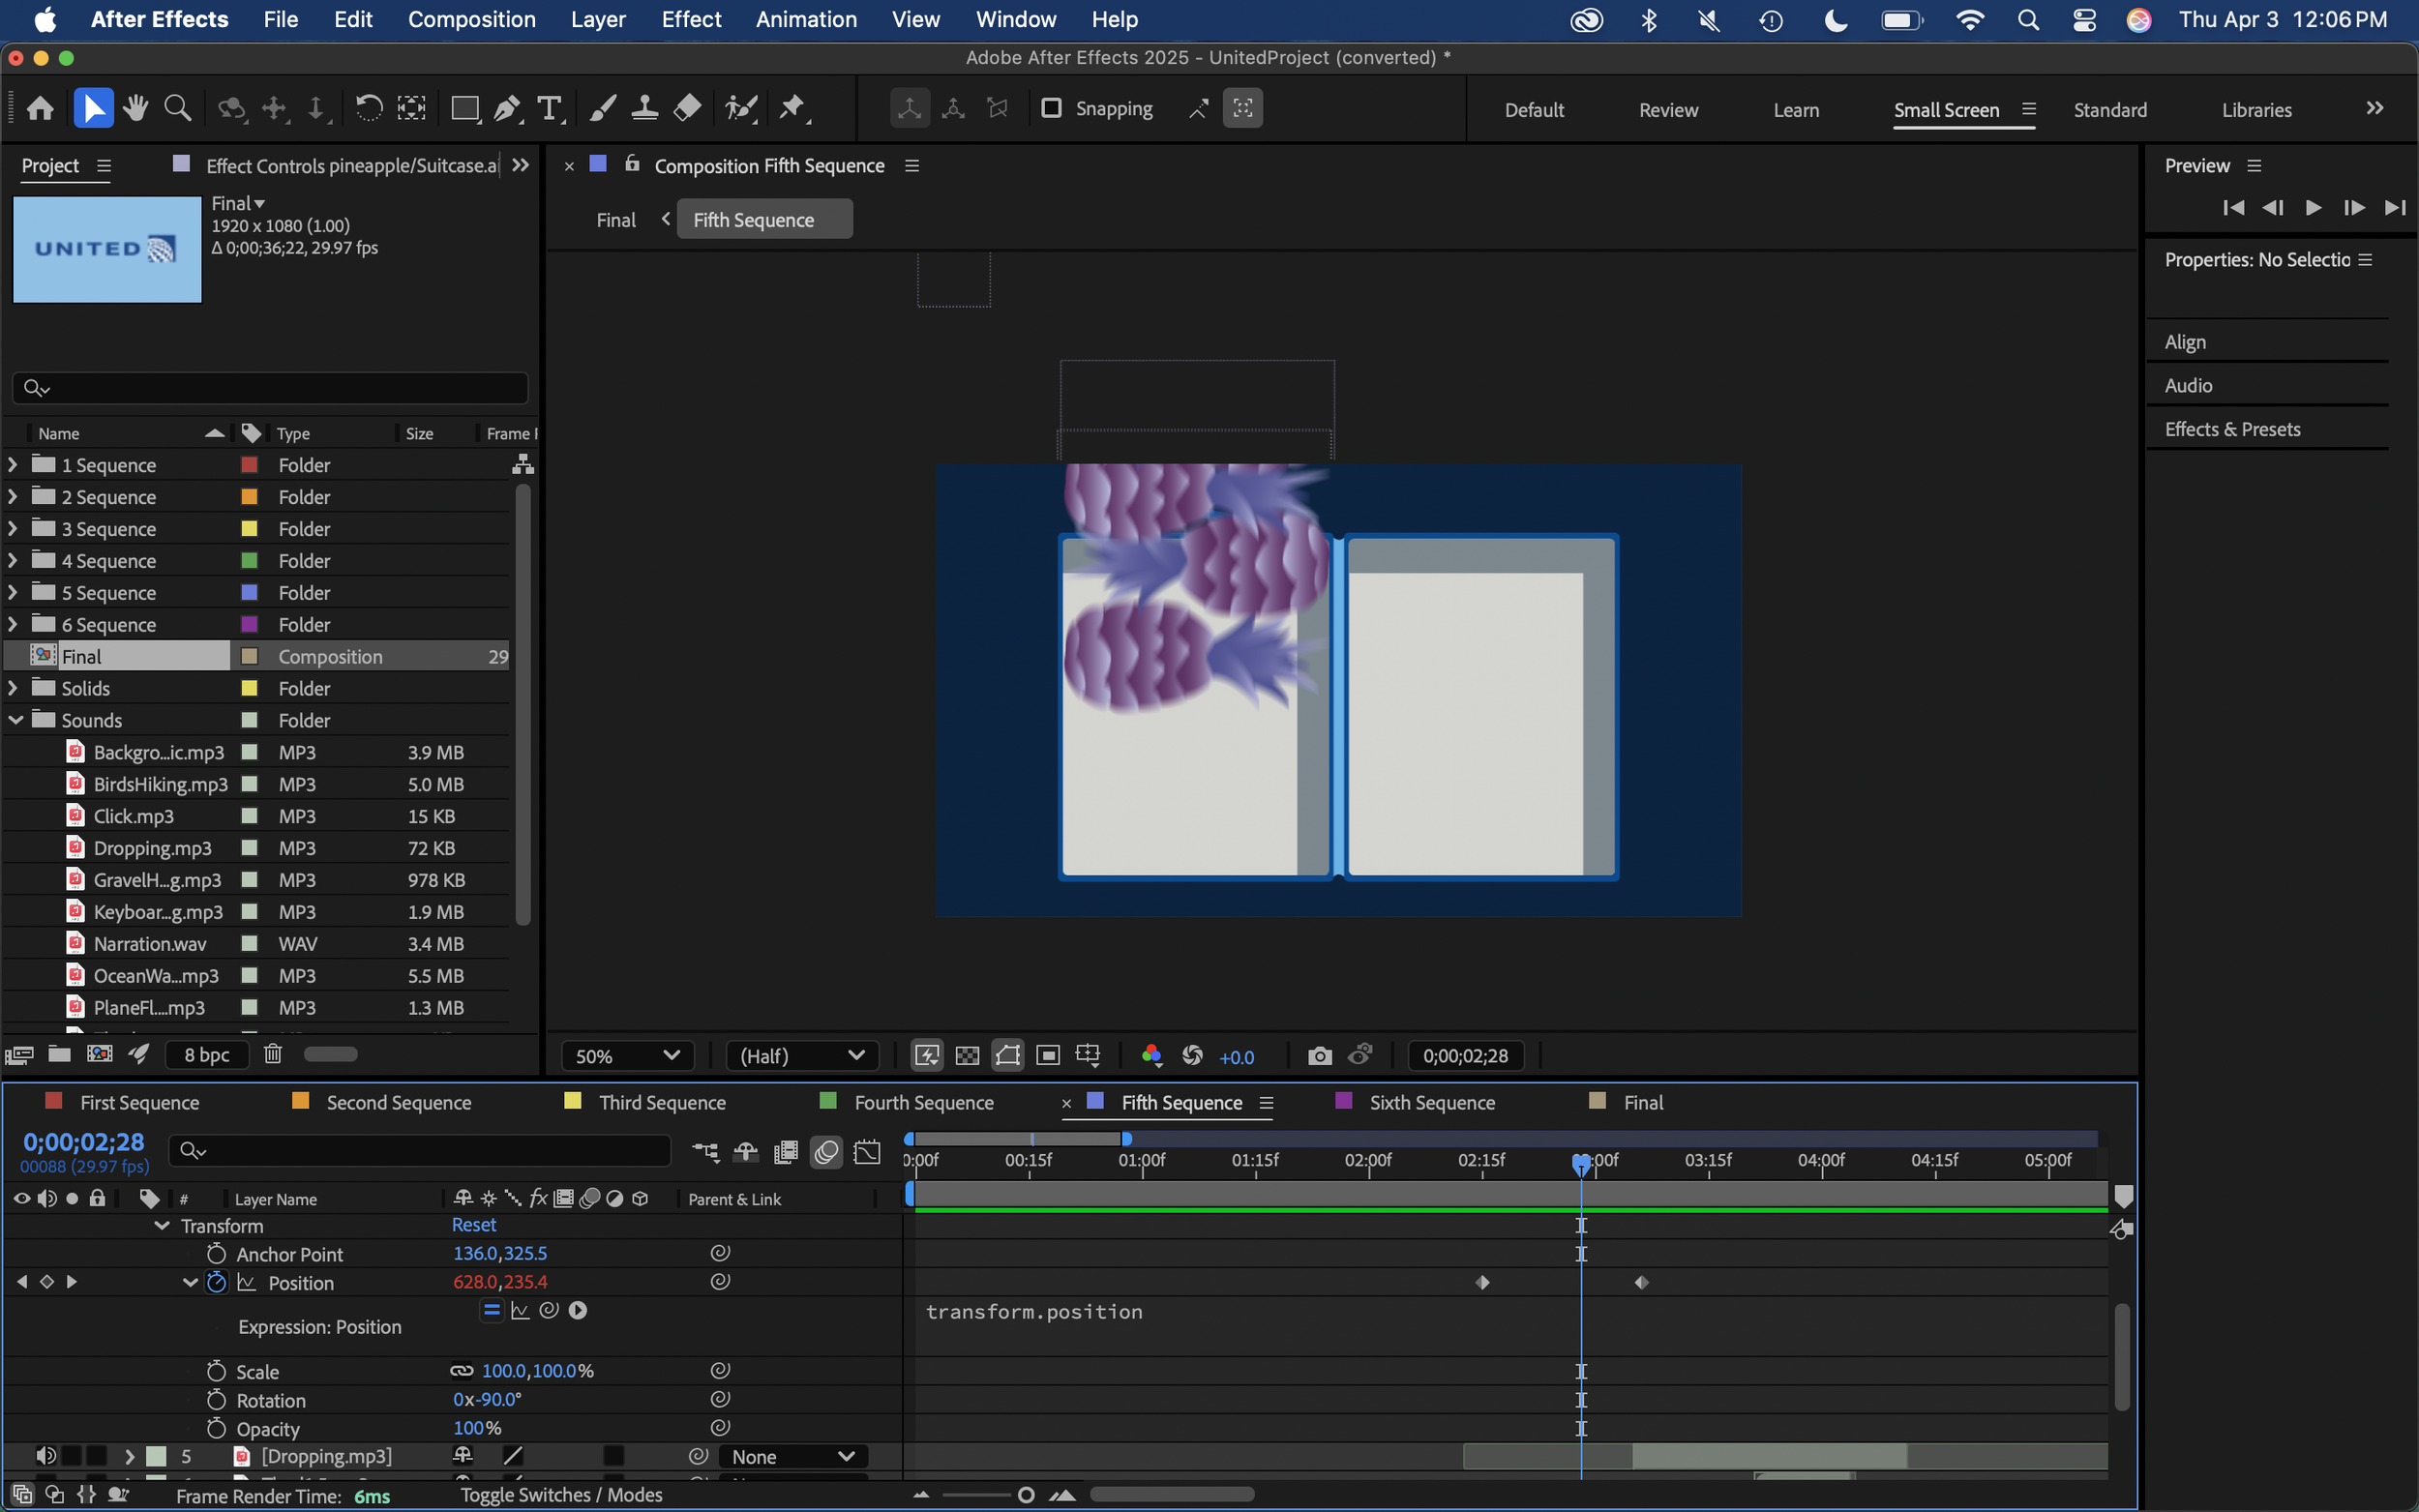The height and width of the screenshot is (1512, 2419).
Task: Expand the 3 Sequence folder
Action: (13, 529)
